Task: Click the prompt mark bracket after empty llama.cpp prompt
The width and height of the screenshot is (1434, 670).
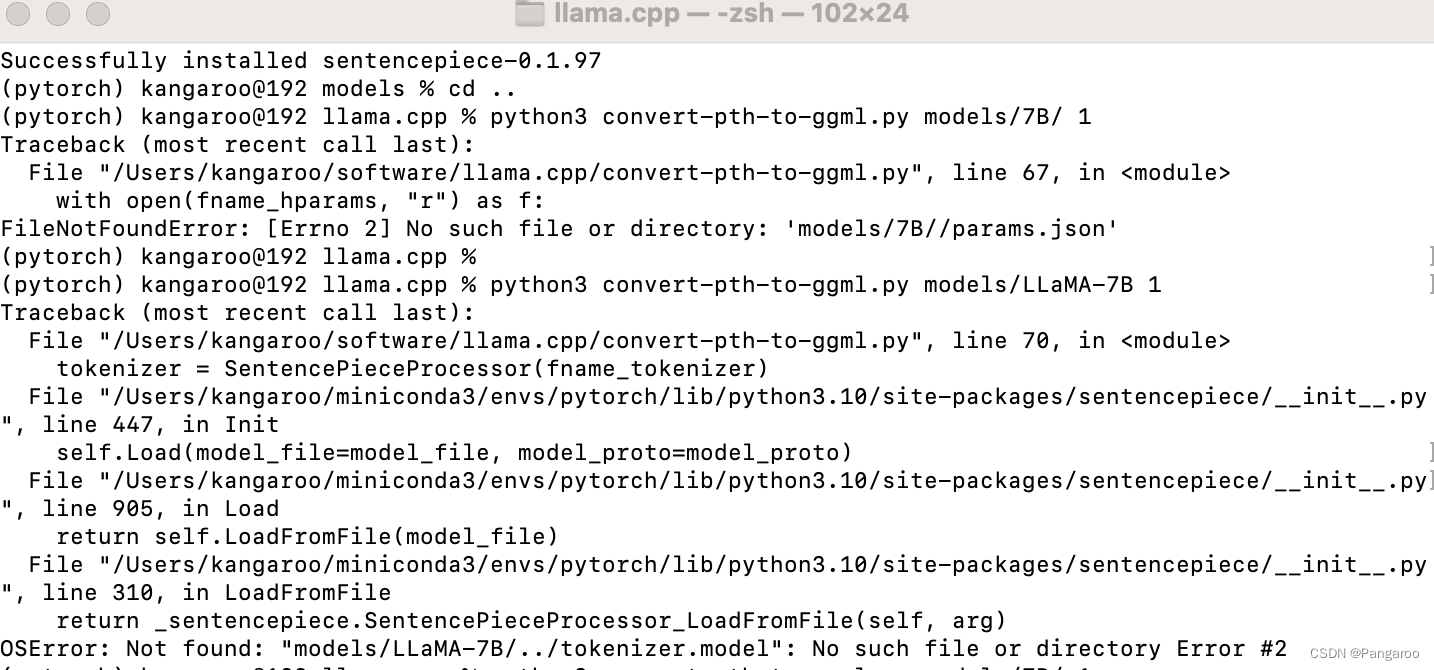Action: (x=1430, y=257)
